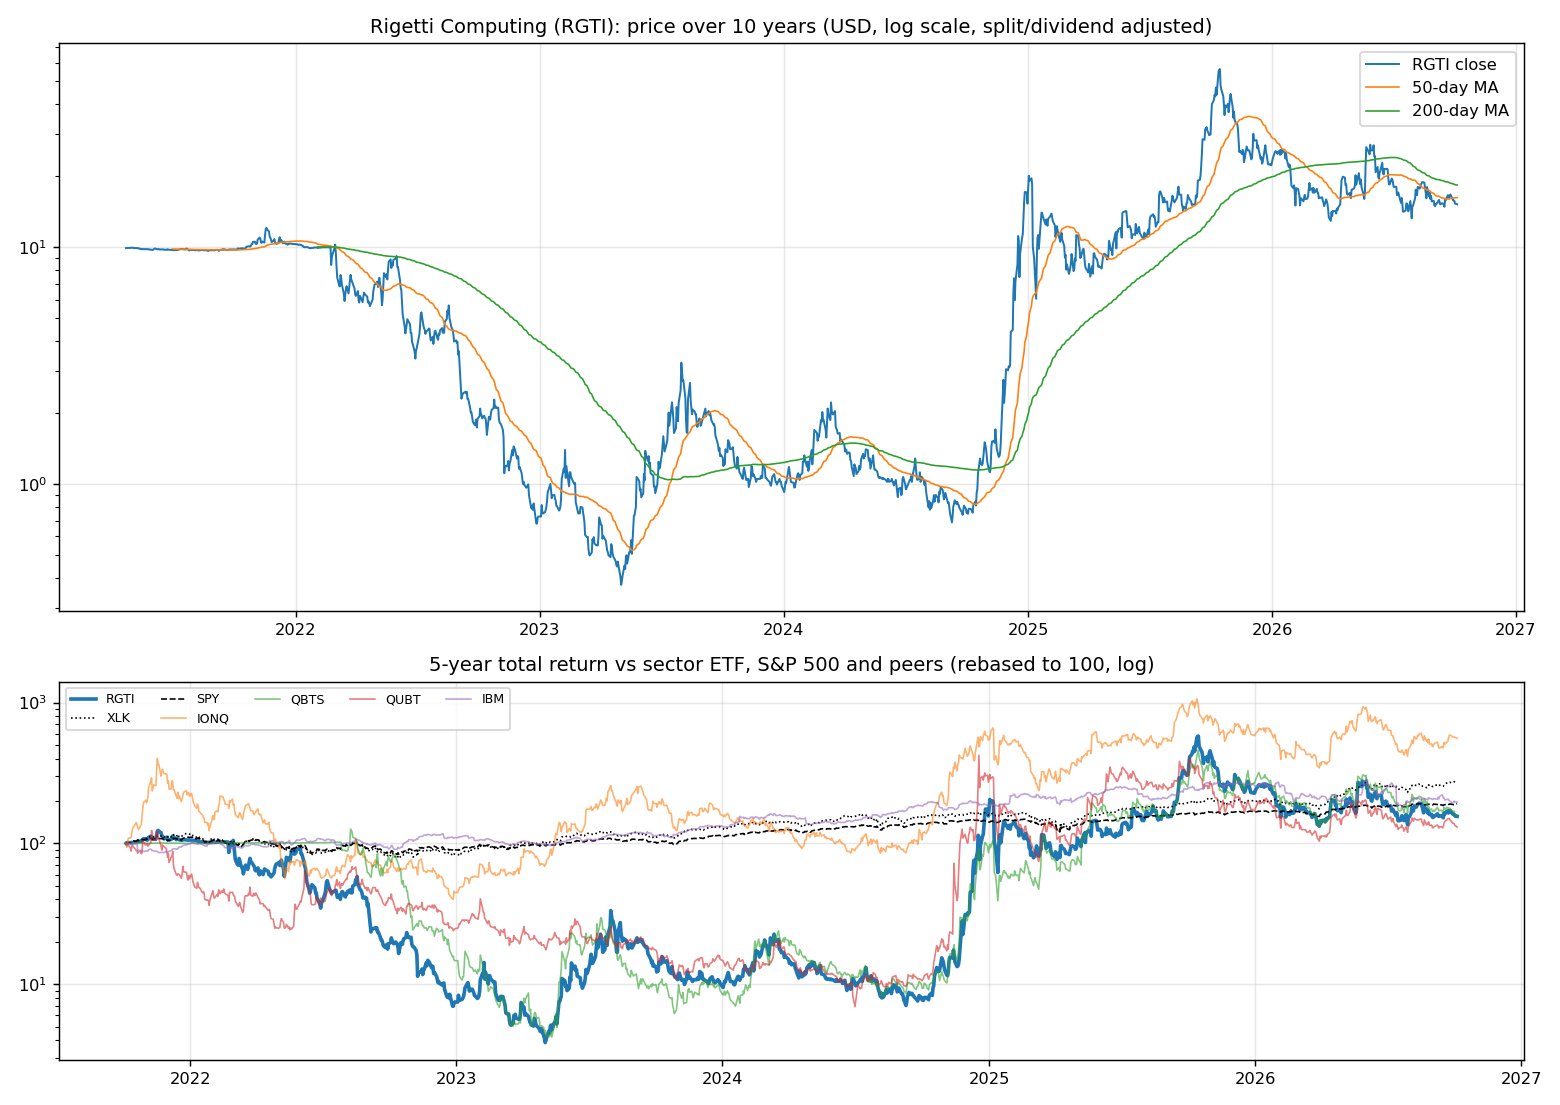Click the 2025 tick label on the upper chart

pyautogui.click(x=1028, y=629)
